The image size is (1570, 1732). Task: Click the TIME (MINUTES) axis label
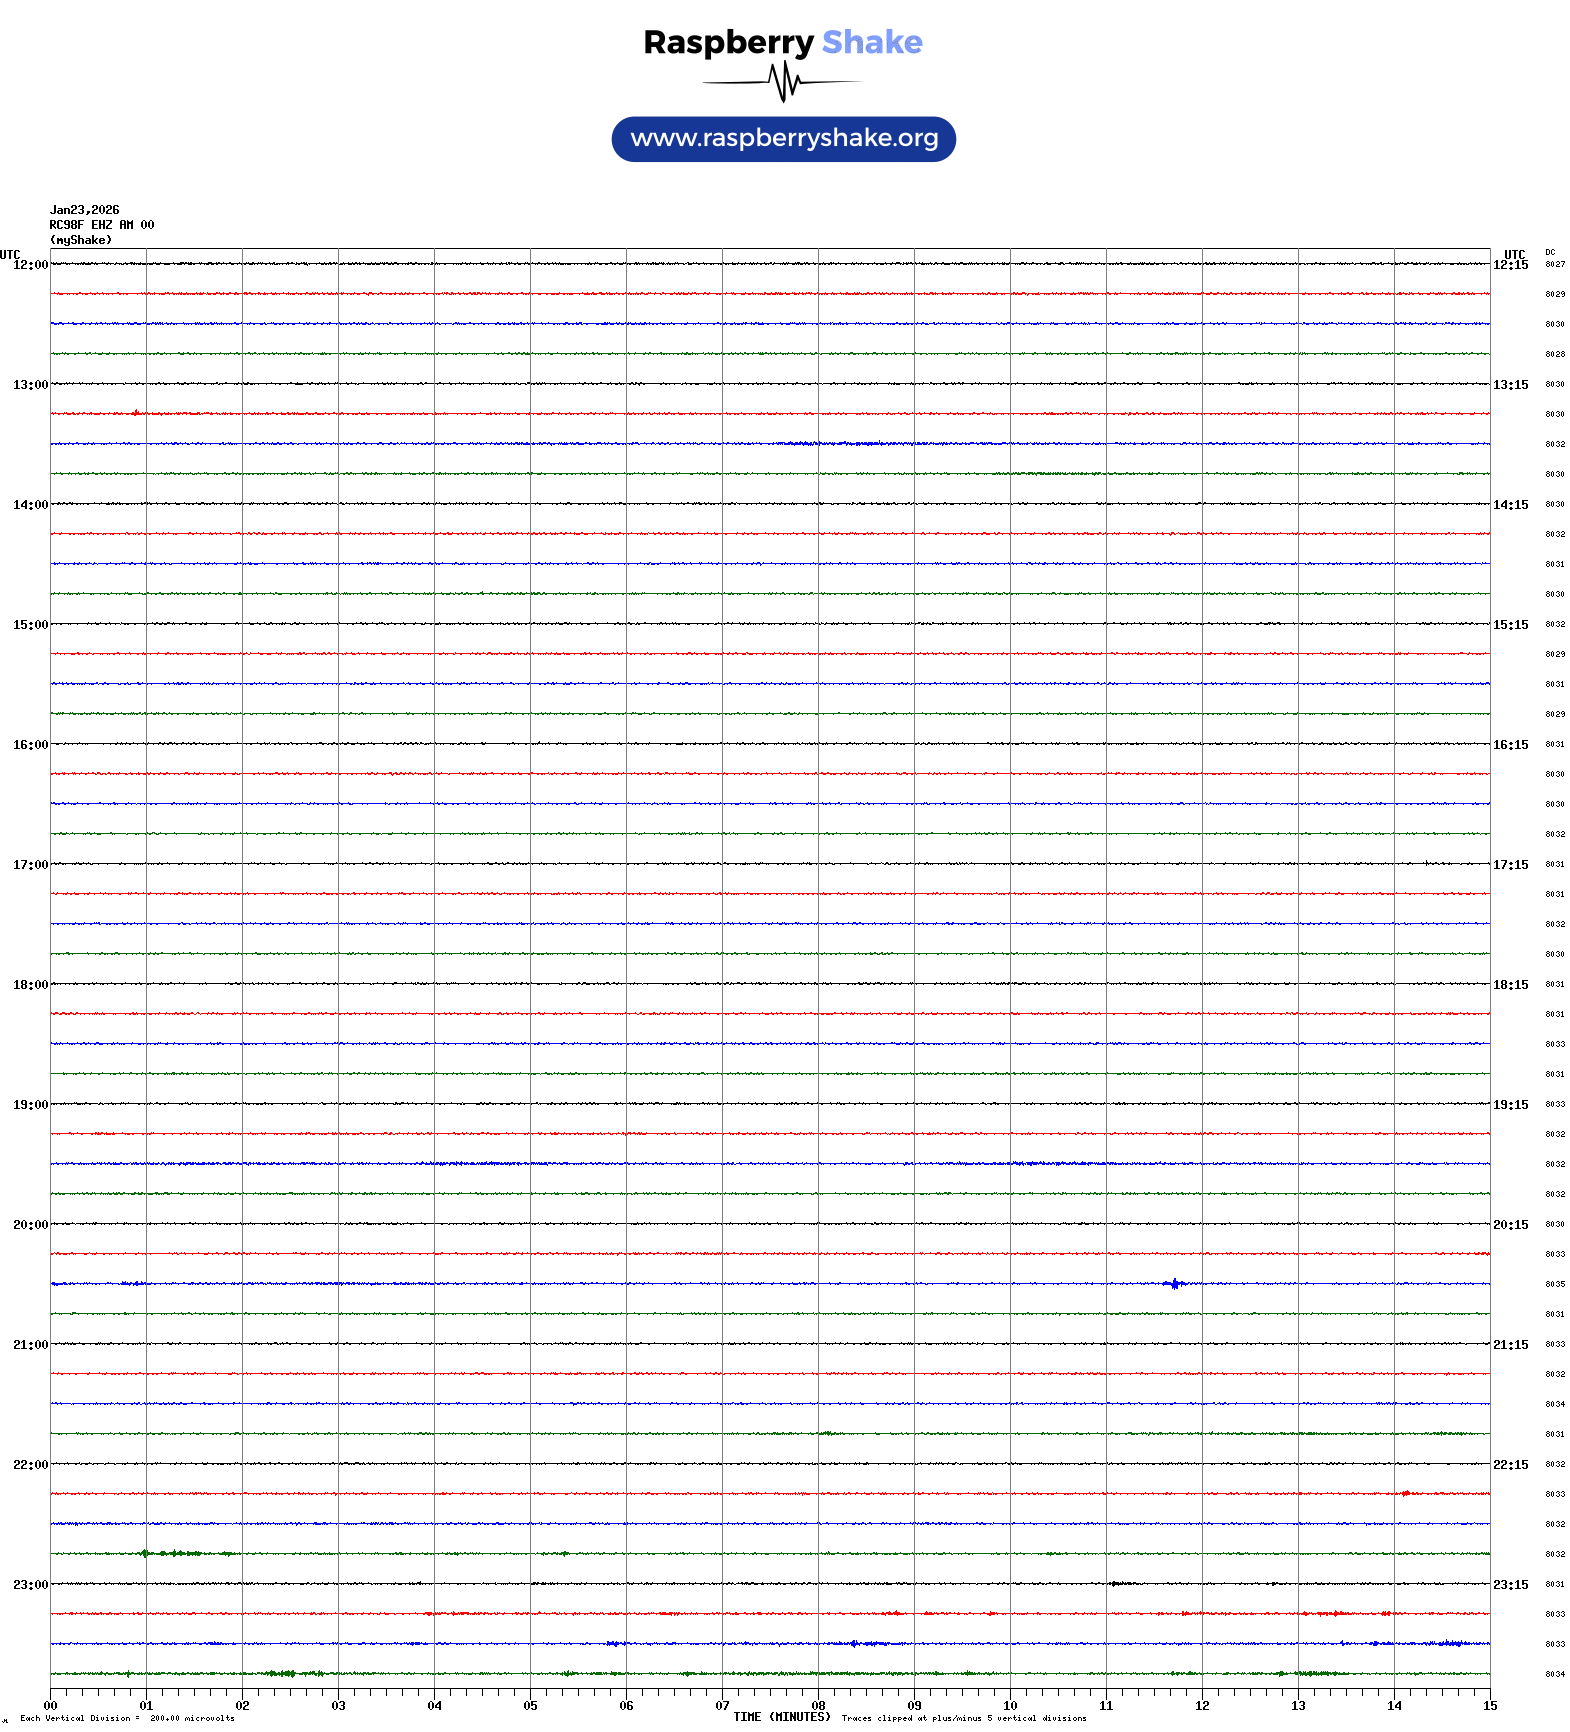tap(781, 1717)
